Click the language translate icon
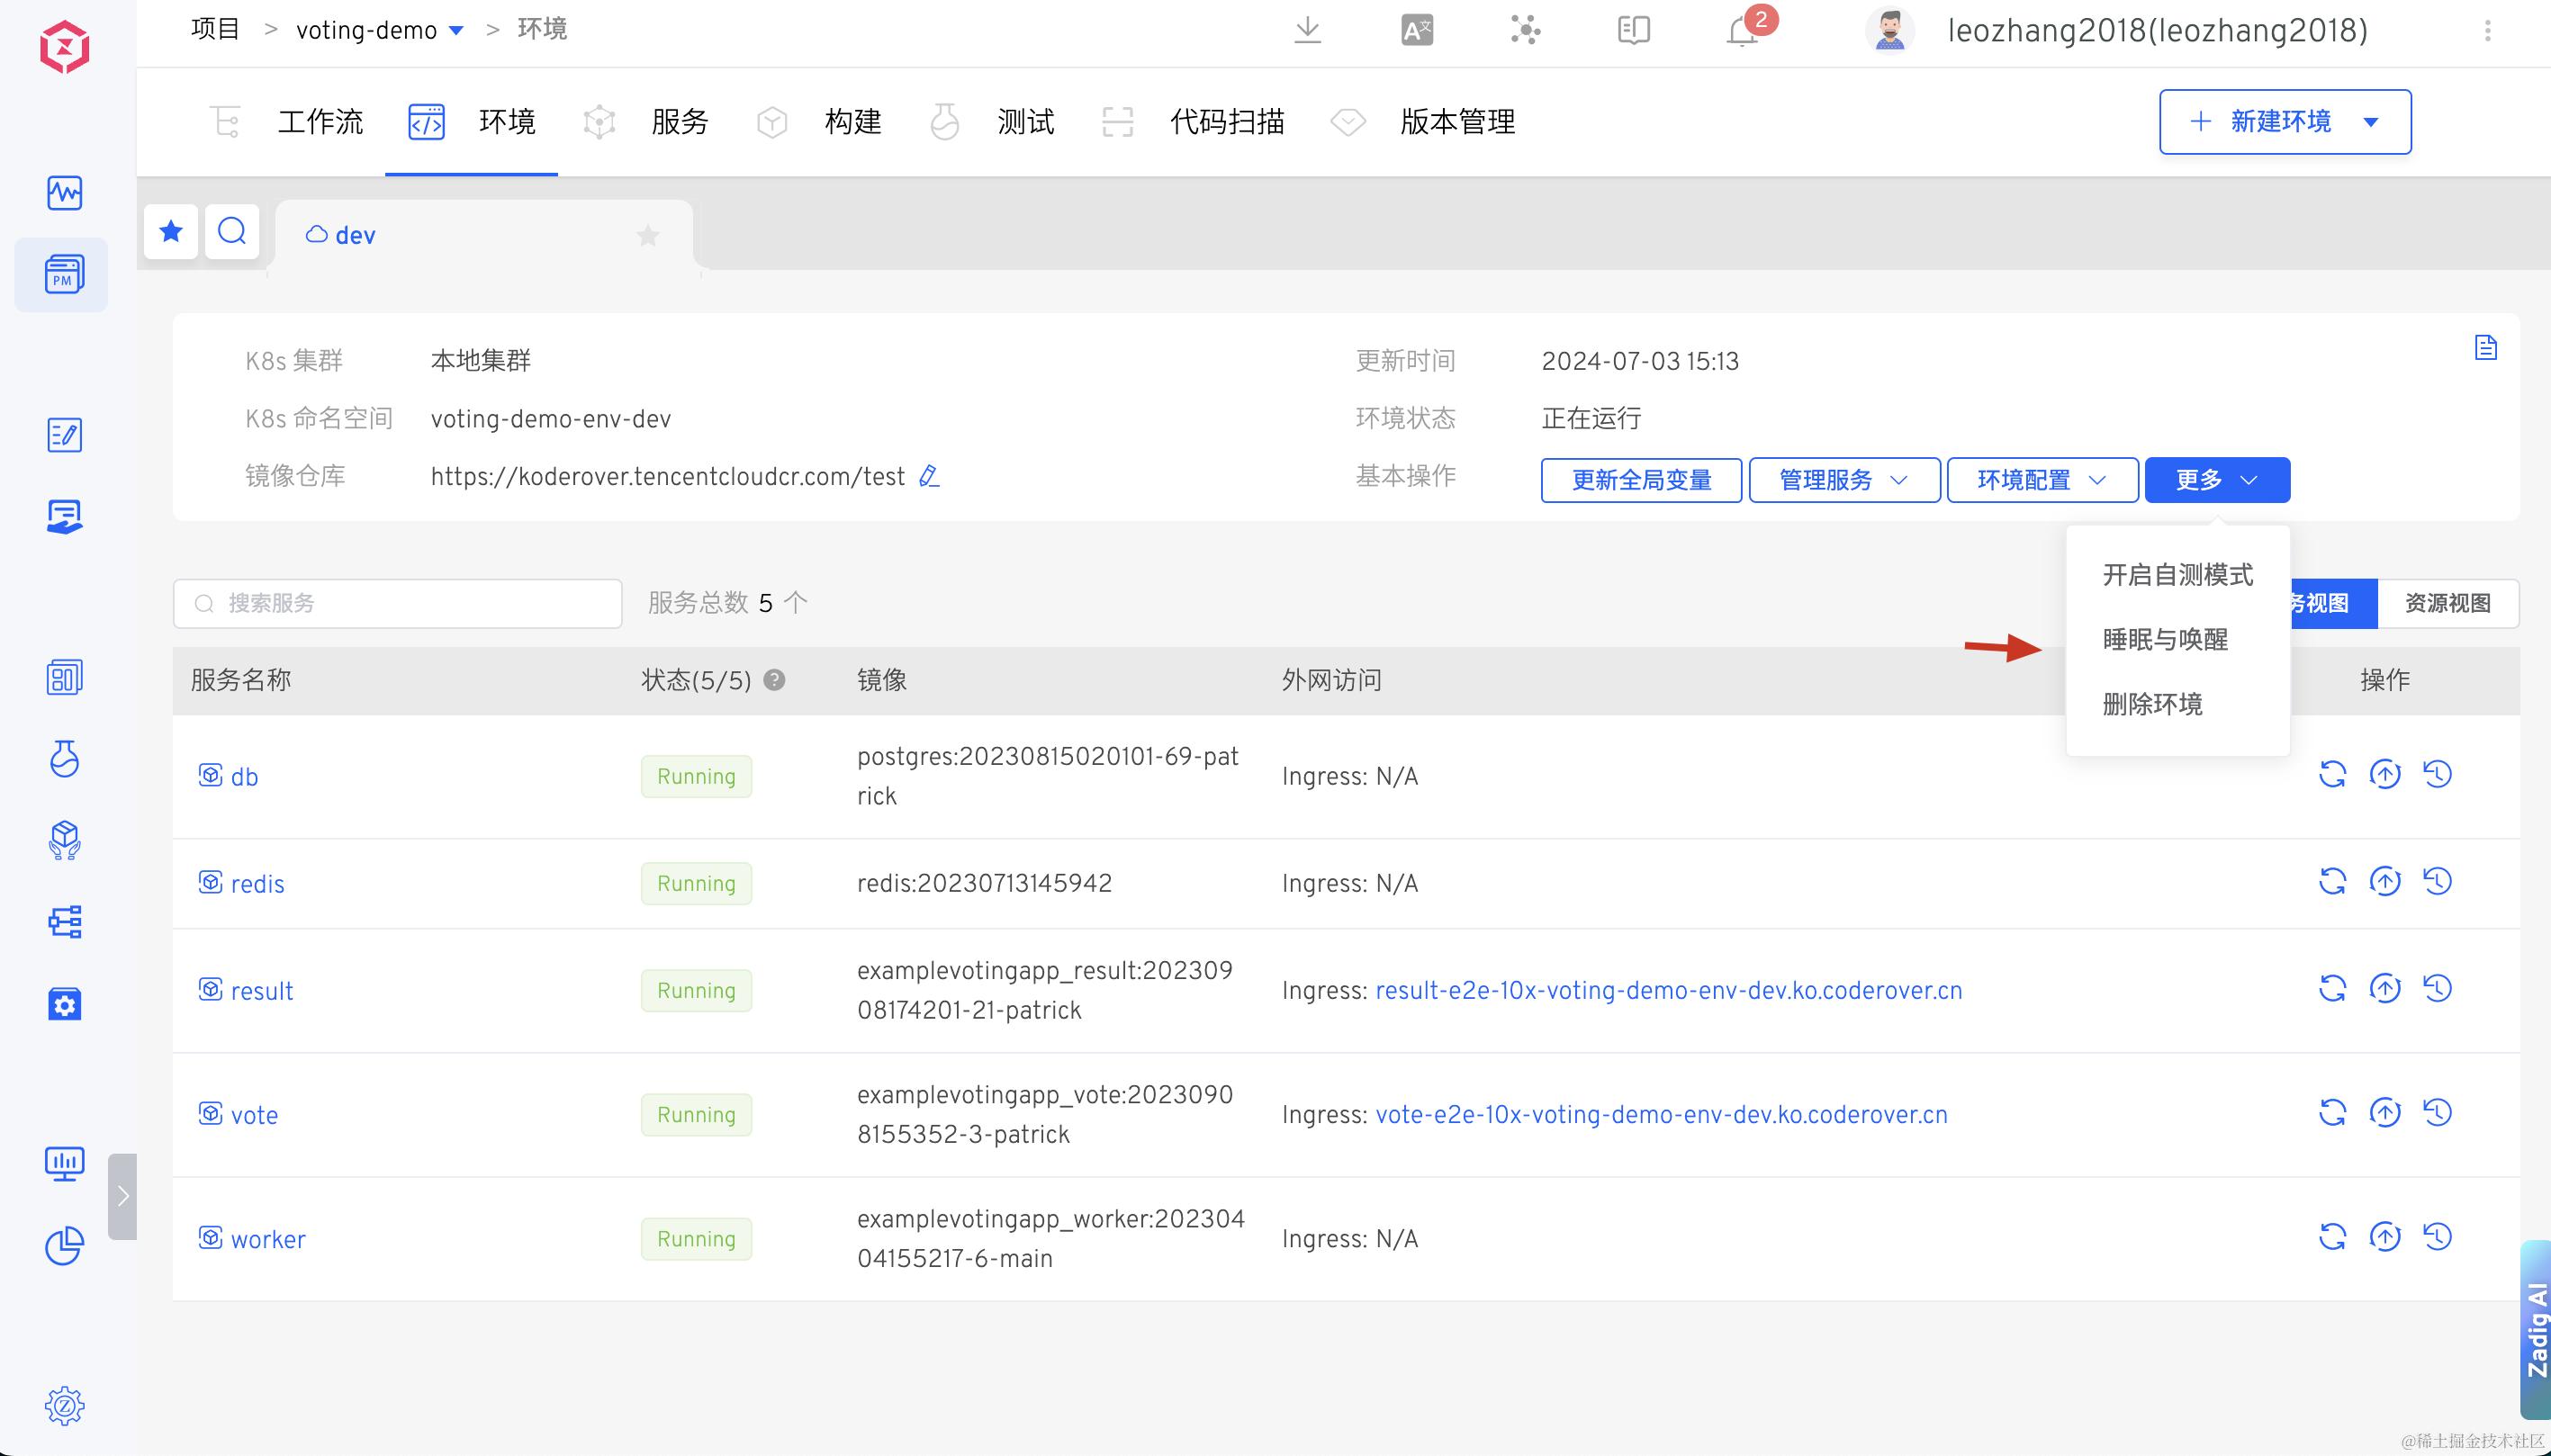Screen dimensions: 2551x1456 pos(1416,30)
